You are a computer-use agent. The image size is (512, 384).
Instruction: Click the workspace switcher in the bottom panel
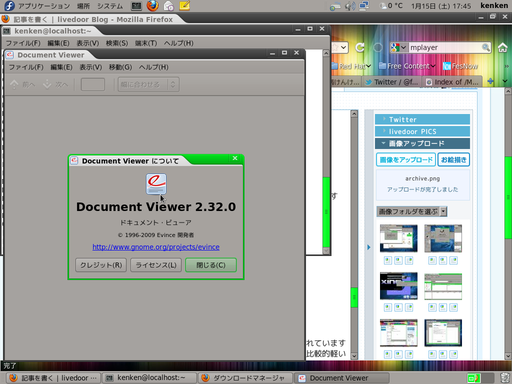[480, 378]
